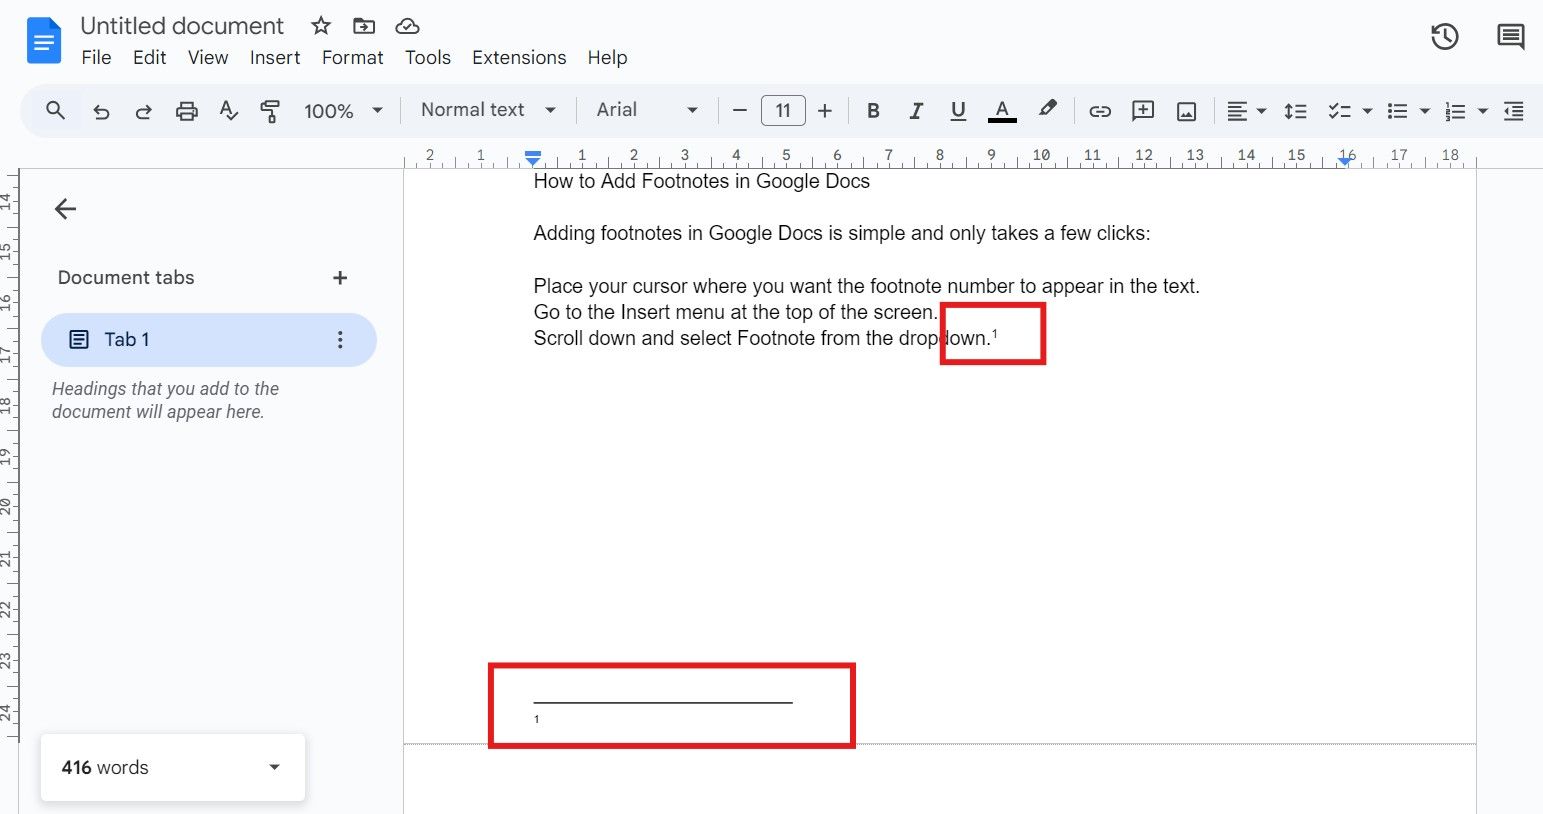Insert a link using the toolbar icon

1099,110
